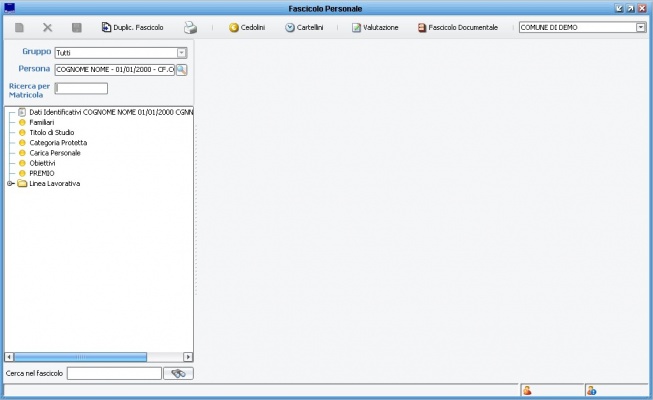Screen dimensions: 653x400
Task: Open Cartellini from the toolbar
Action: coord(304,28)
